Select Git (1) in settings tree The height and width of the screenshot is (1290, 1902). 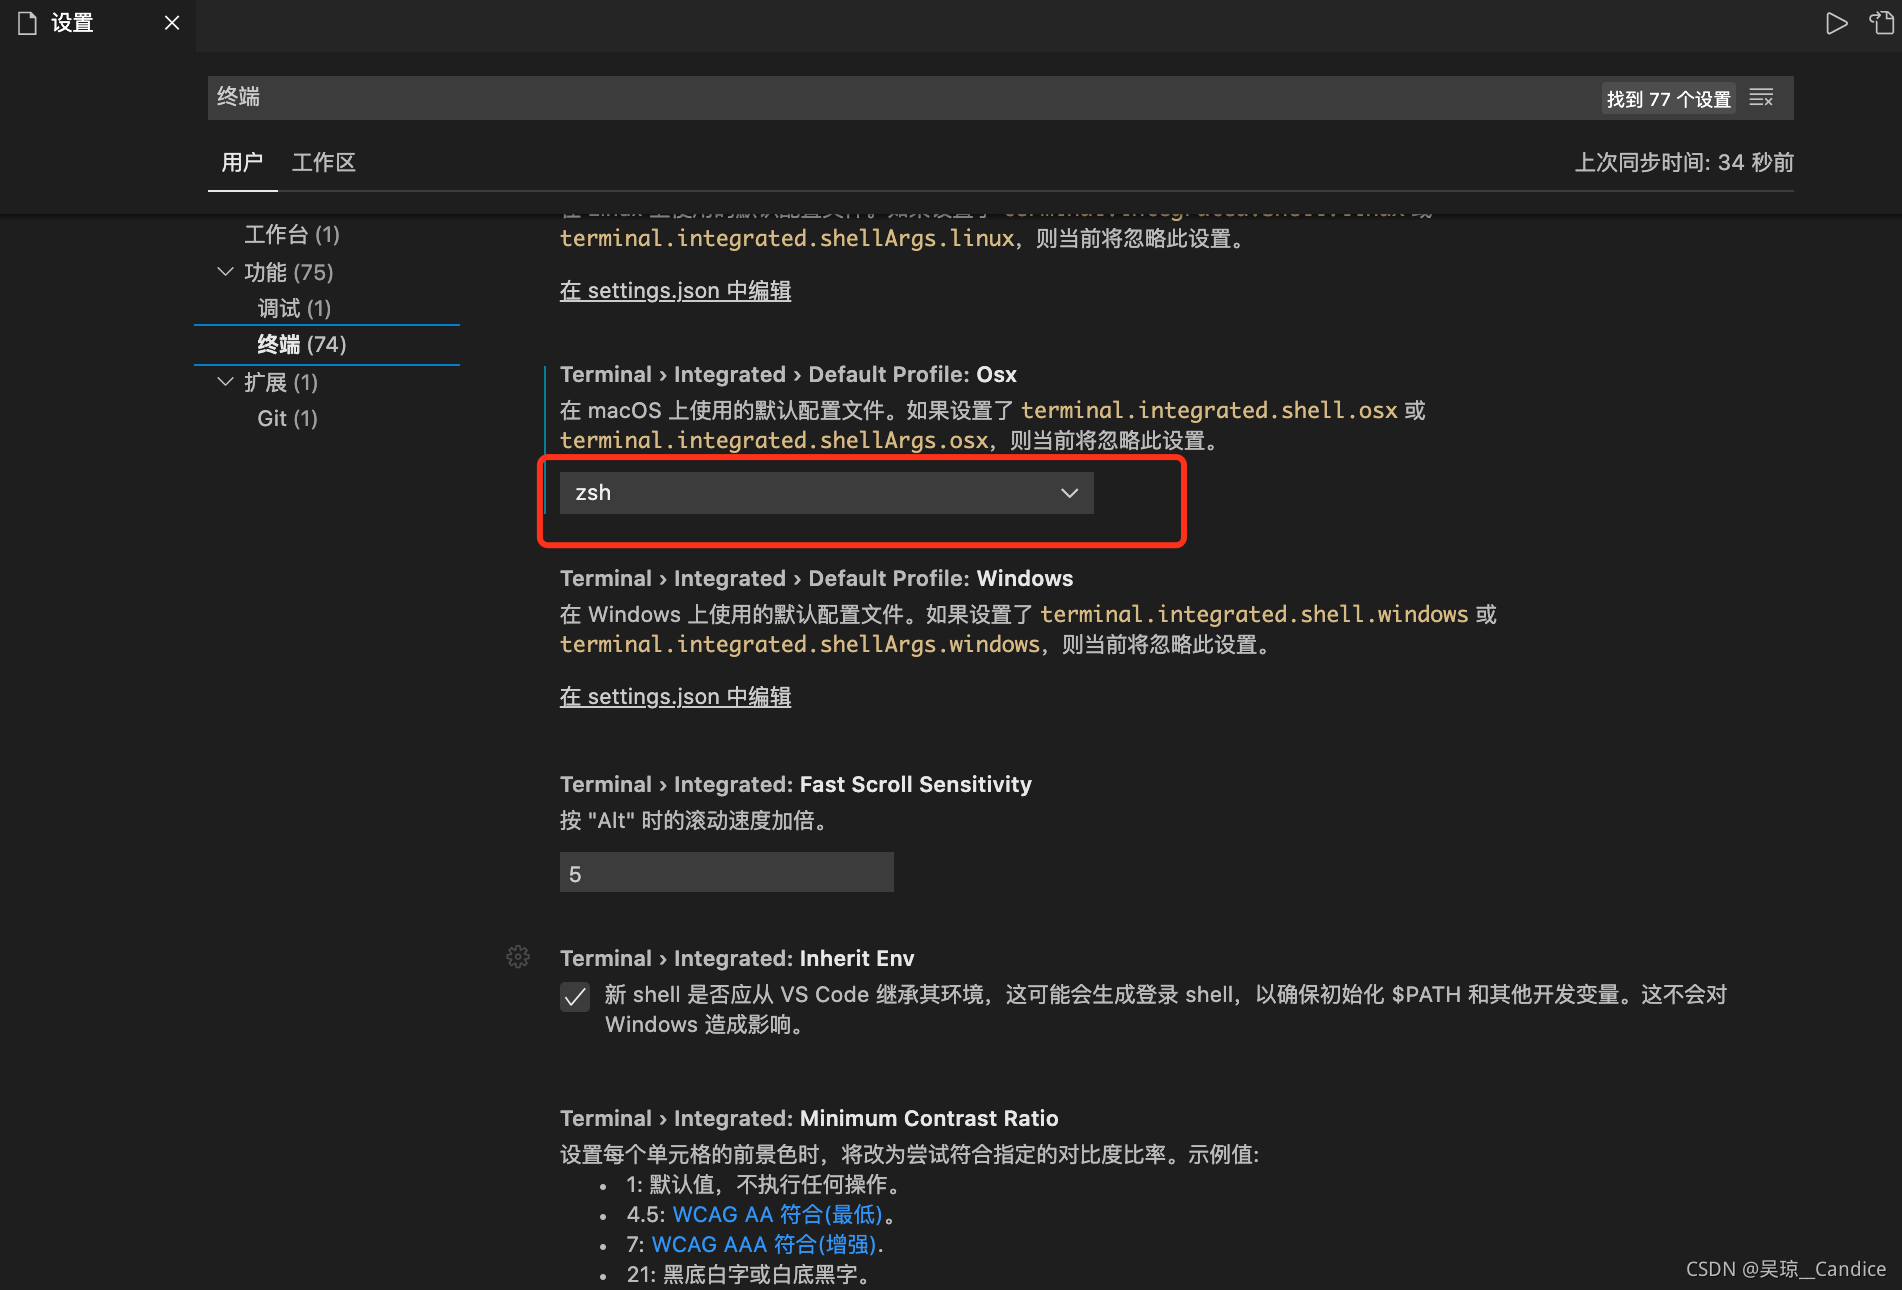pyautogui.click(x=287, y=419)
